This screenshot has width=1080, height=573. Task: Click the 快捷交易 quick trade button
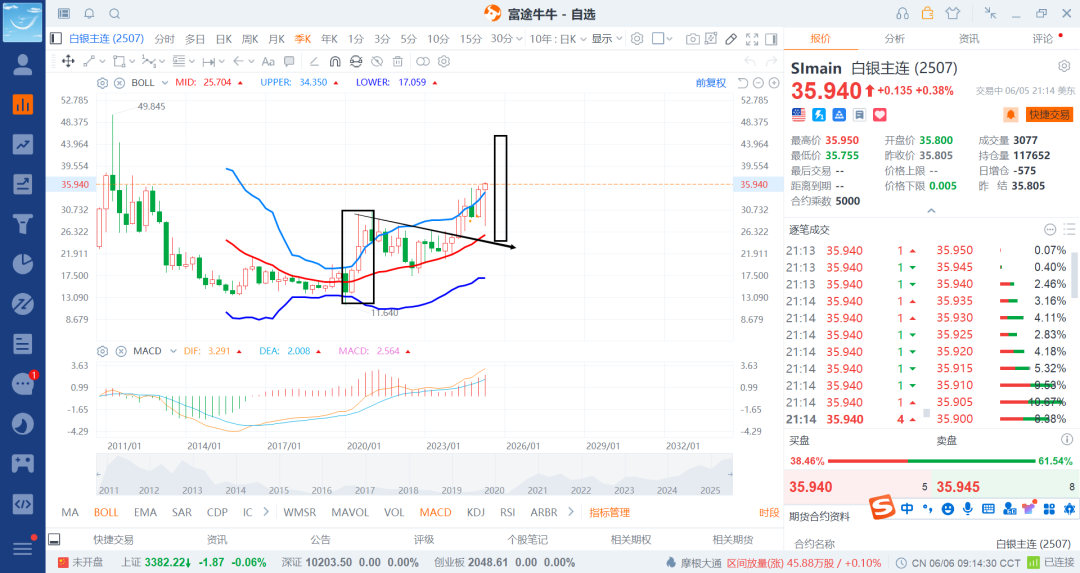[1049, 115]
